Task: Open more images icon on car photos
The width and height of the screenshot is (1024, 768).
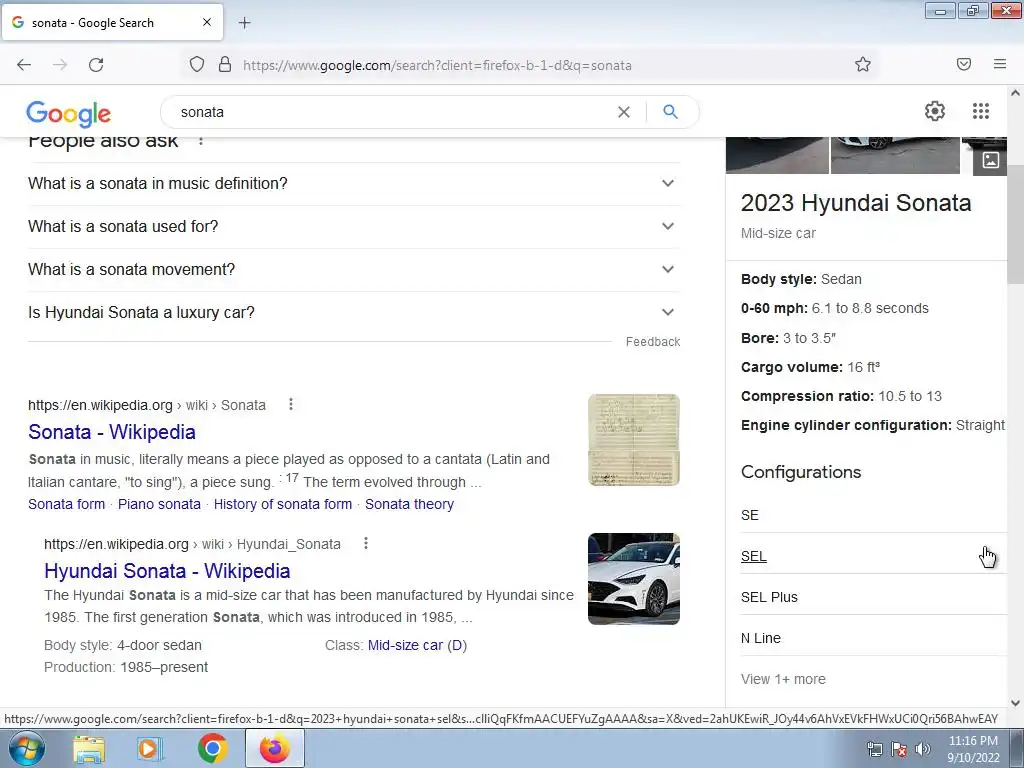Action: pyautogui.click(x=990, y=160)
